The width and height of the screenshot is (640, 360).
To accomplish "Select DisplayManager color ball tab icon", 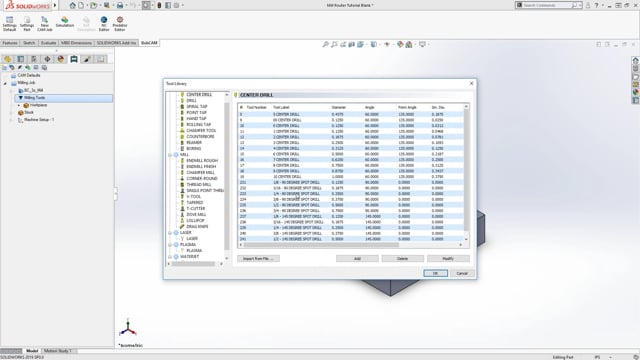I will coord(61,59).
